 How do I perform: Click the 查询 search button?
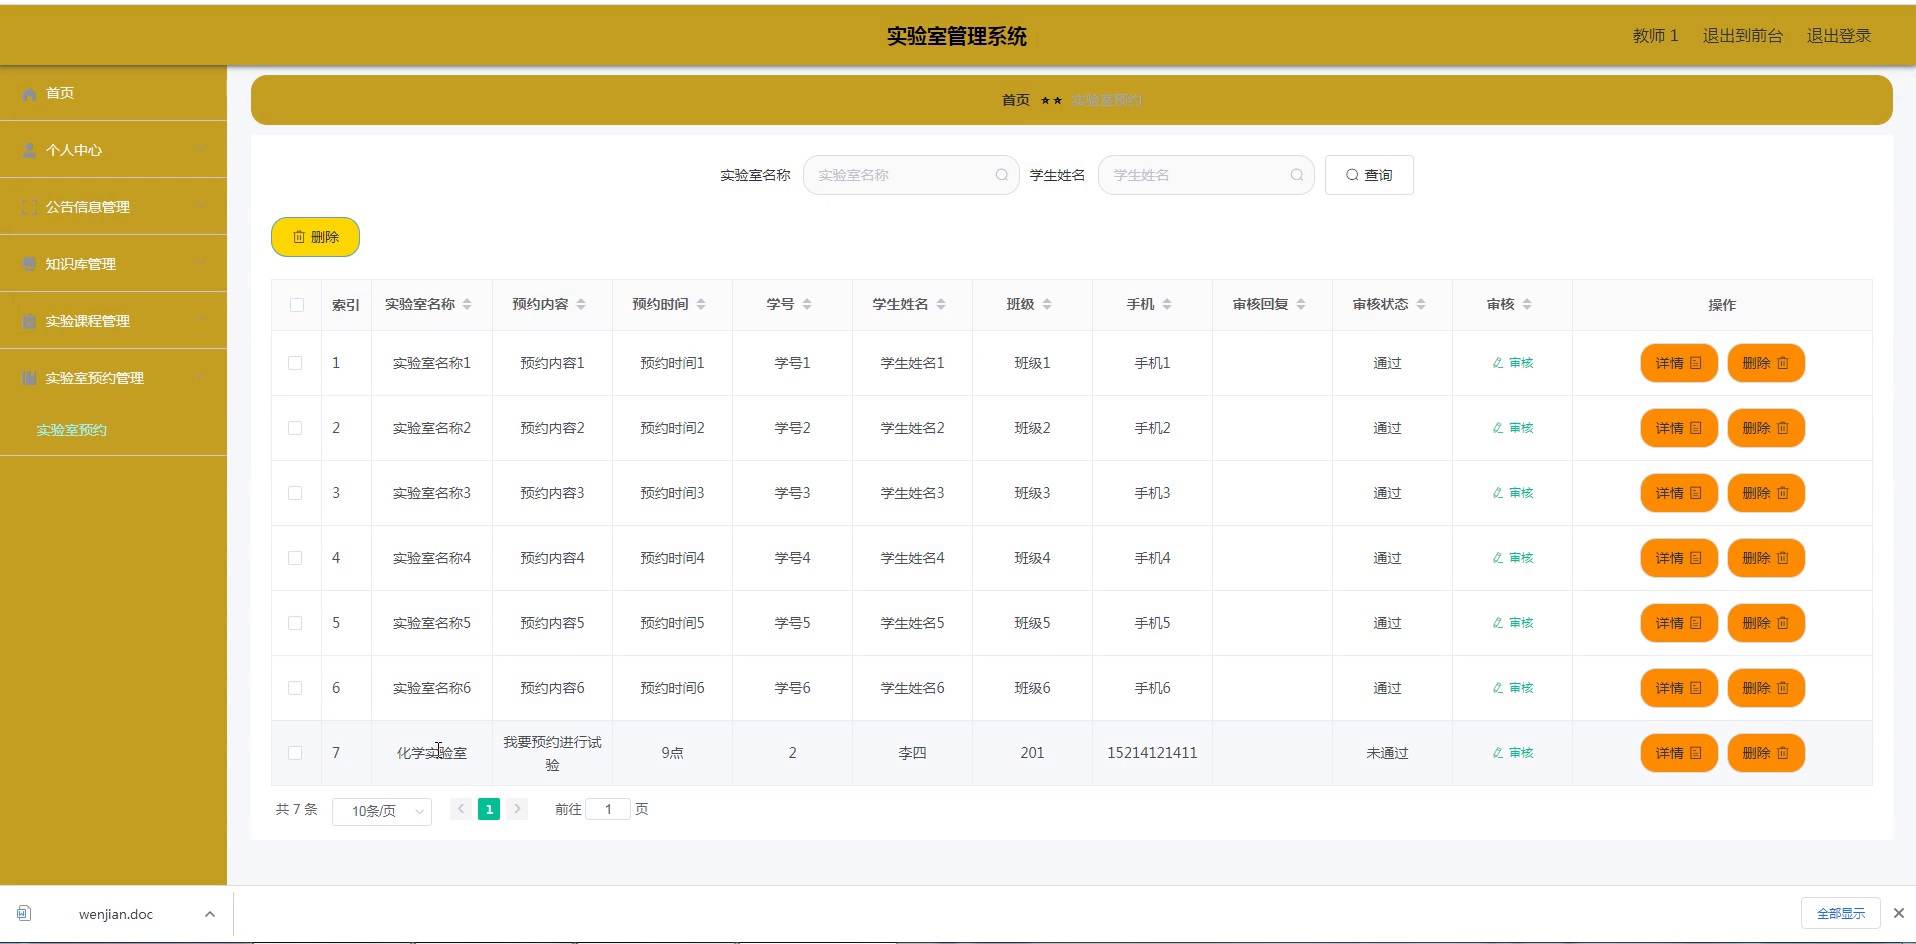point(1369,175)
